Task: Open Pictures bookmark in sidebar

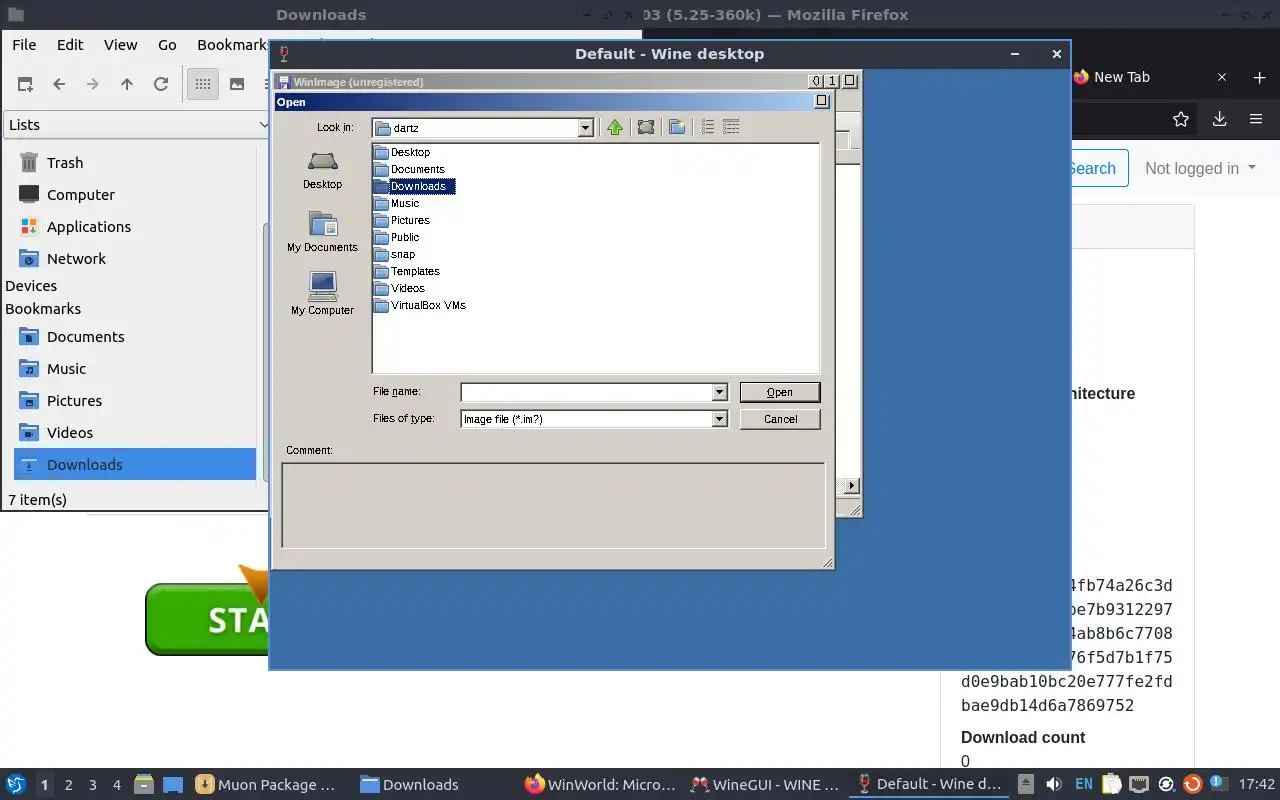Action: click(74, 401)
